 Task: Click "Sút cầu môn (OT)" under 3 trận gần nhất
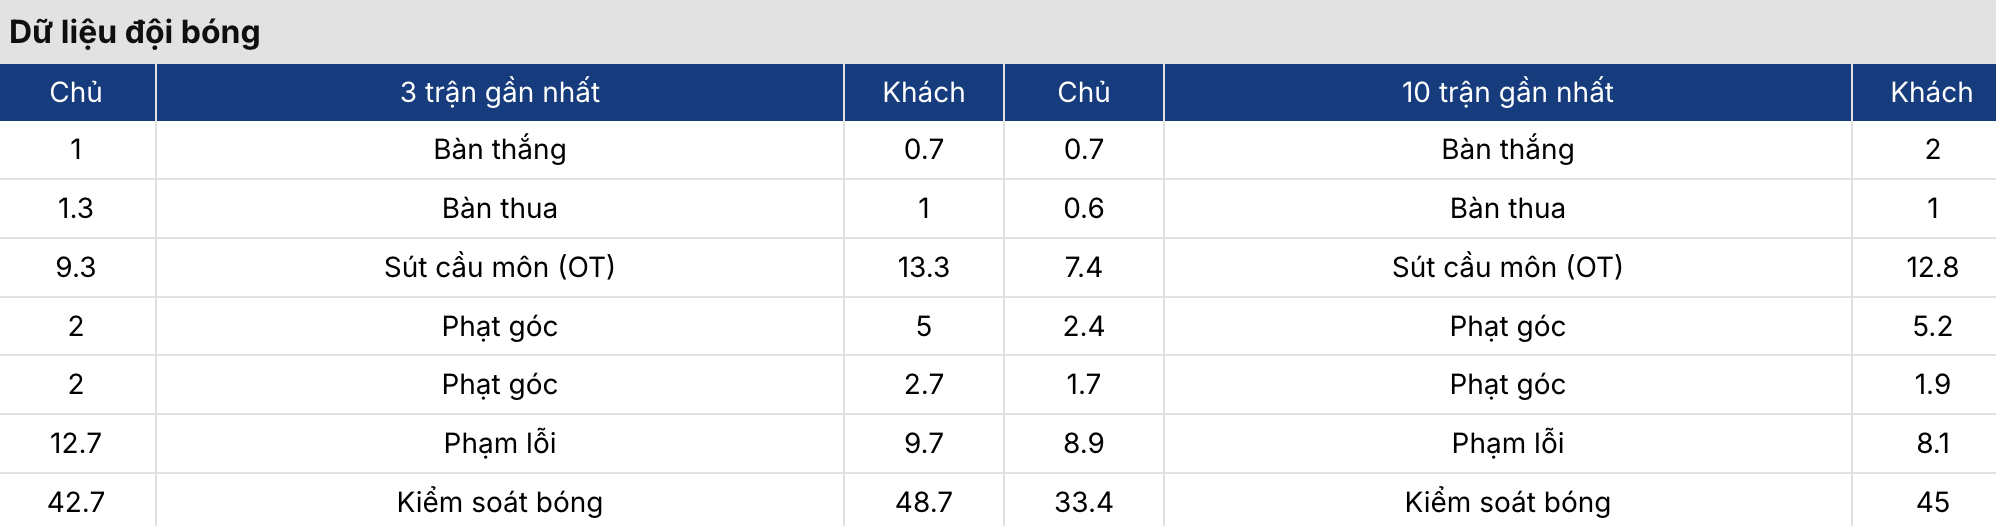click(x=500, y=267)
